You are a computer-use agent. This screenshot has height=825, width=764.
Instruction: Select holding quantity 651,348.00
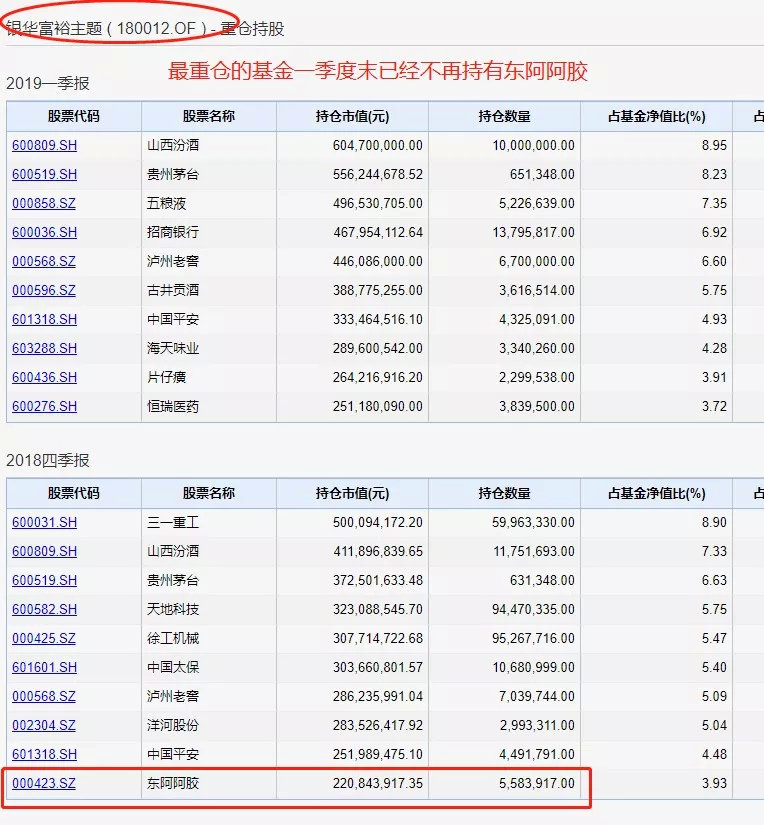tap(542, 174)
